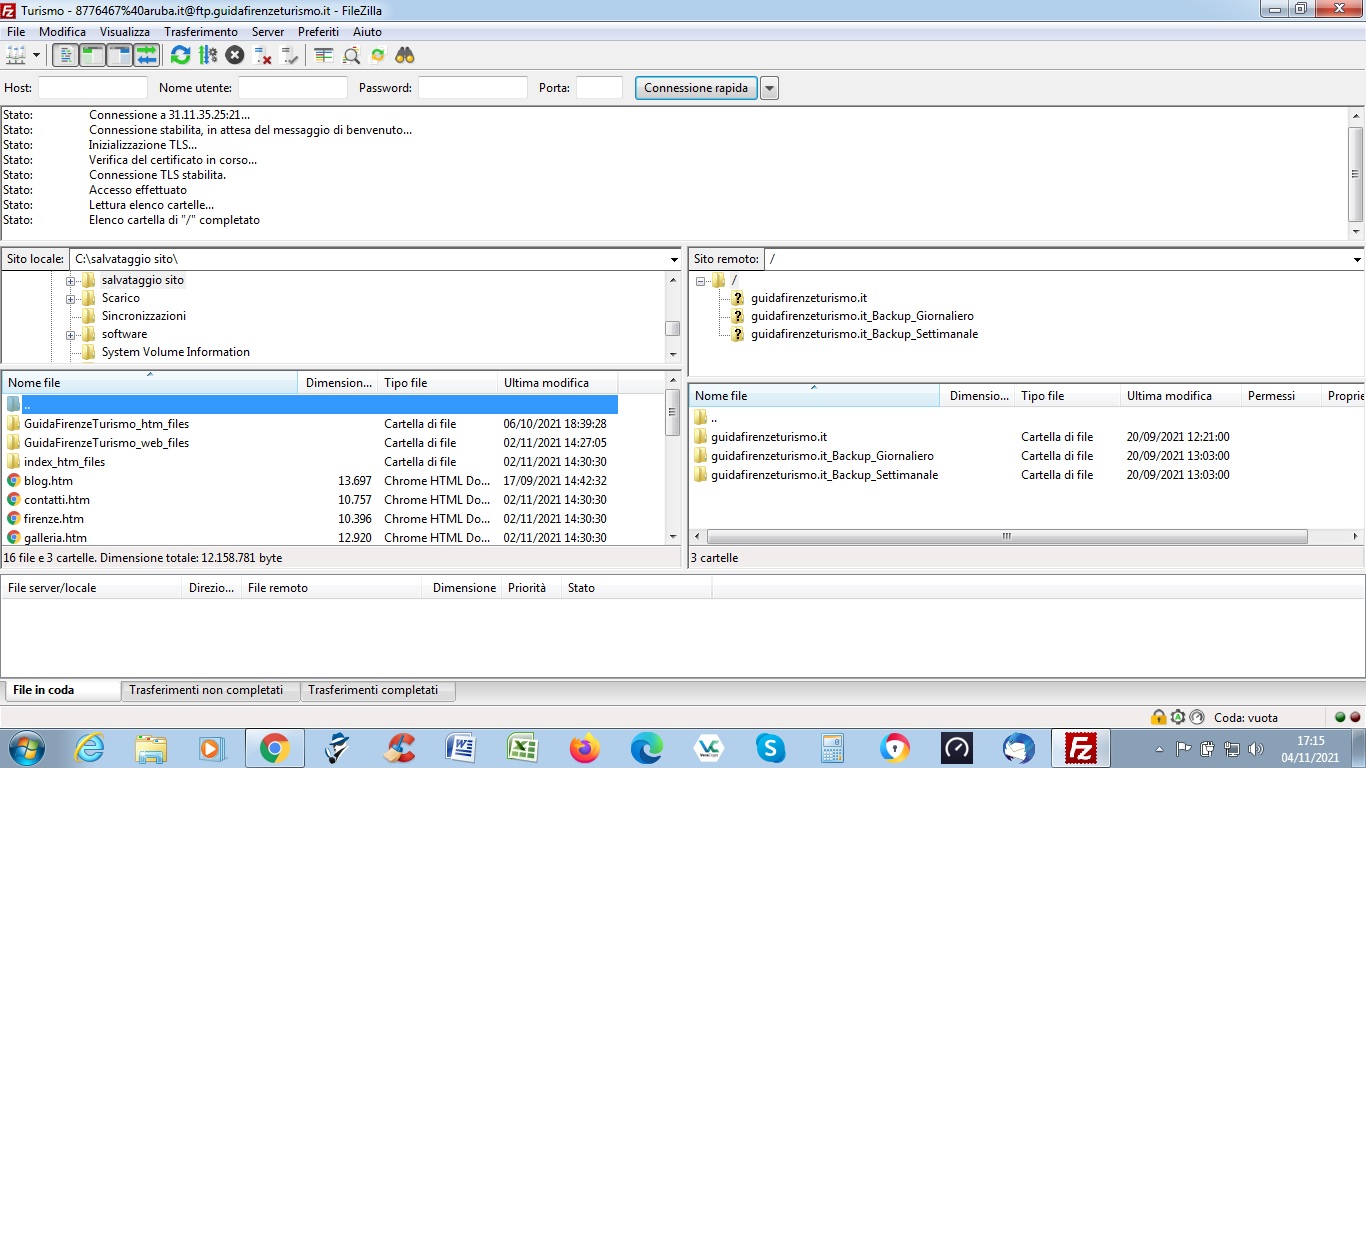Focus the Porta input field

pyautogui.click(x=600, y=88)
